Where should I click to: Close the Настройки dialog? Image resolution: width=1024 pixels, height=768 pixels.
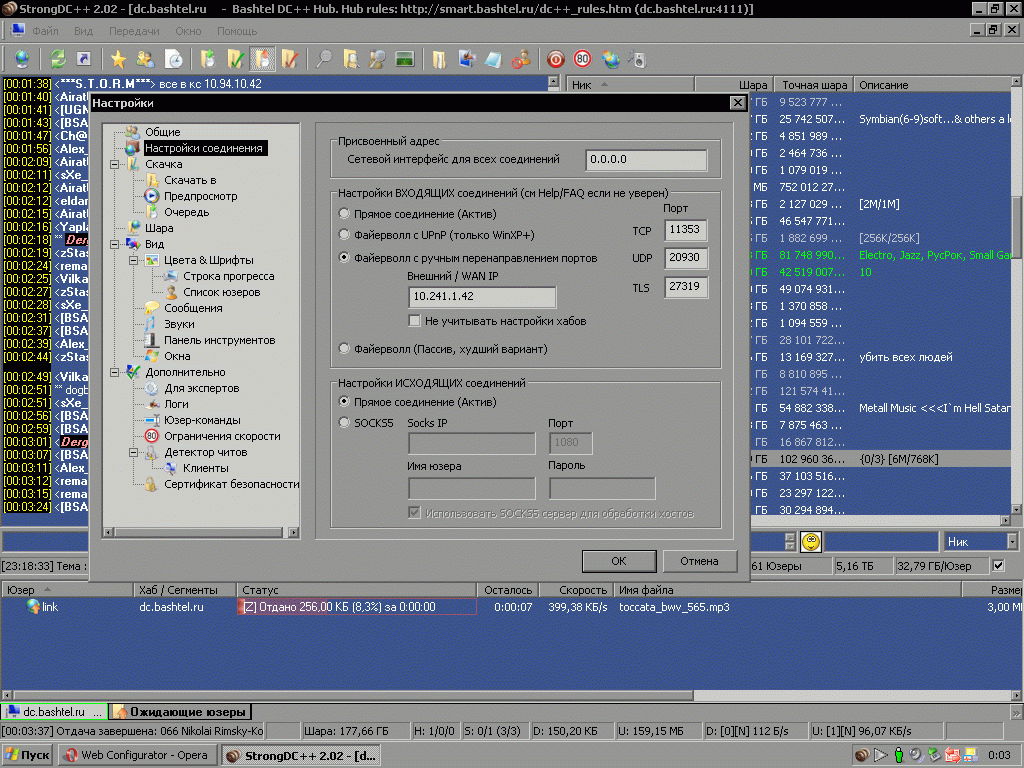(737, 103)
